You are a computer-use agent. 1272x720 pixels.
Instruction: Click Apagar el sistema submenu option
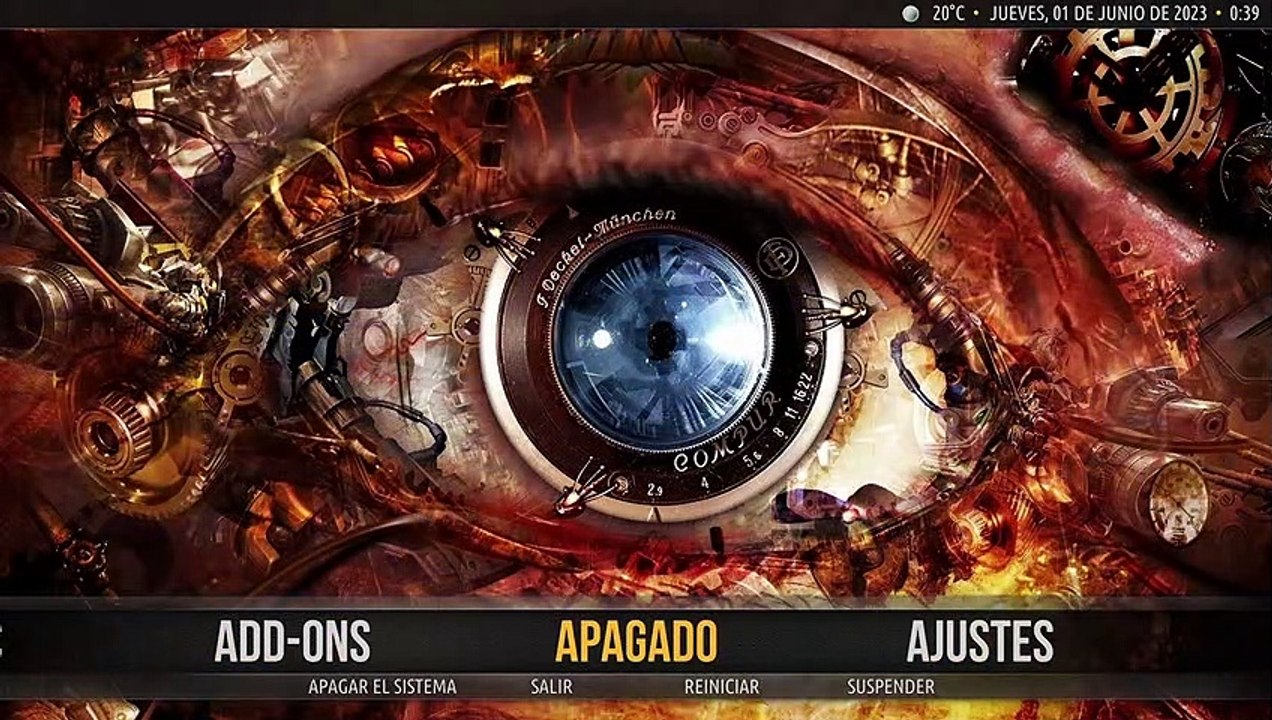click(382, 687)
